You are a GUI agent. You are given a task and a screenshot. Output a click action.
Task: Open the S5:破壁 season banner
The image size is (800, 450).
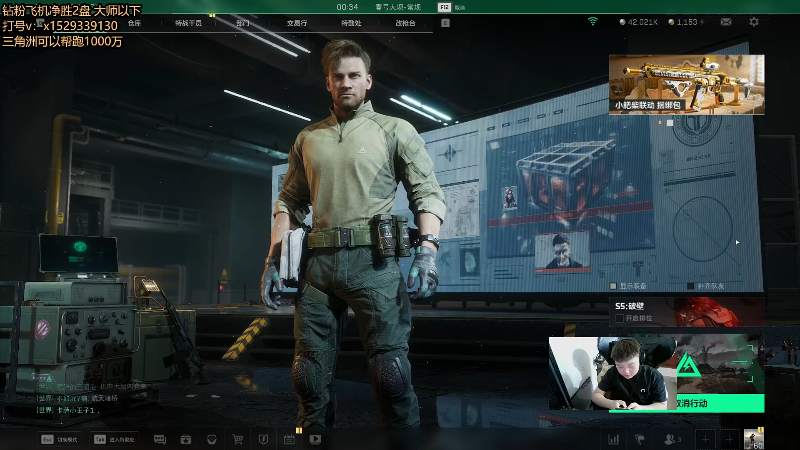coord(687,312)
